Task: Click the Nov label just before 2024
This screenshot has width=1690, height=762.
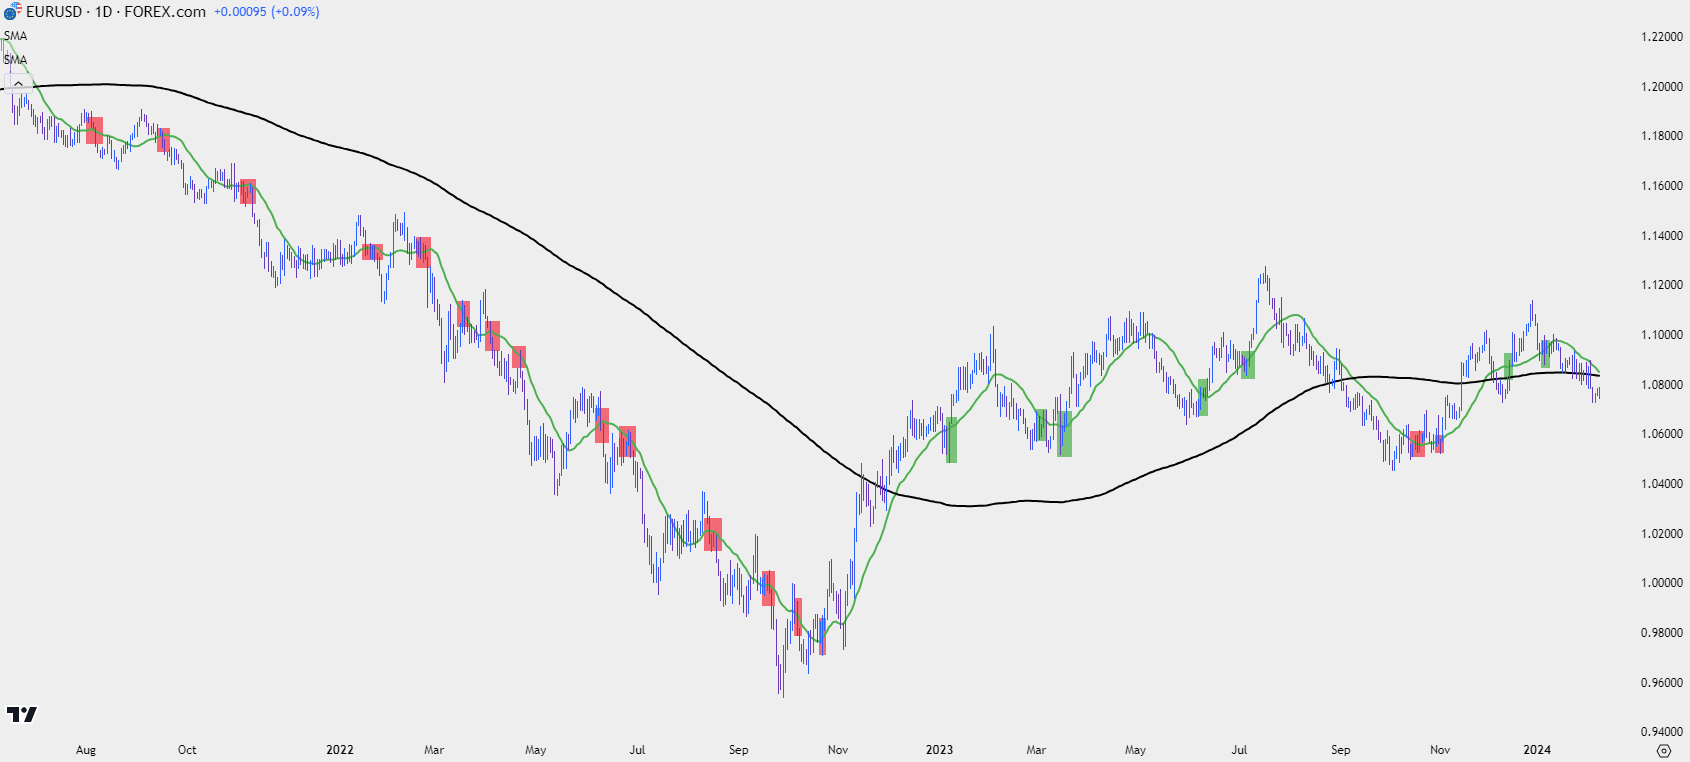Action: [x=1440, y=750]
